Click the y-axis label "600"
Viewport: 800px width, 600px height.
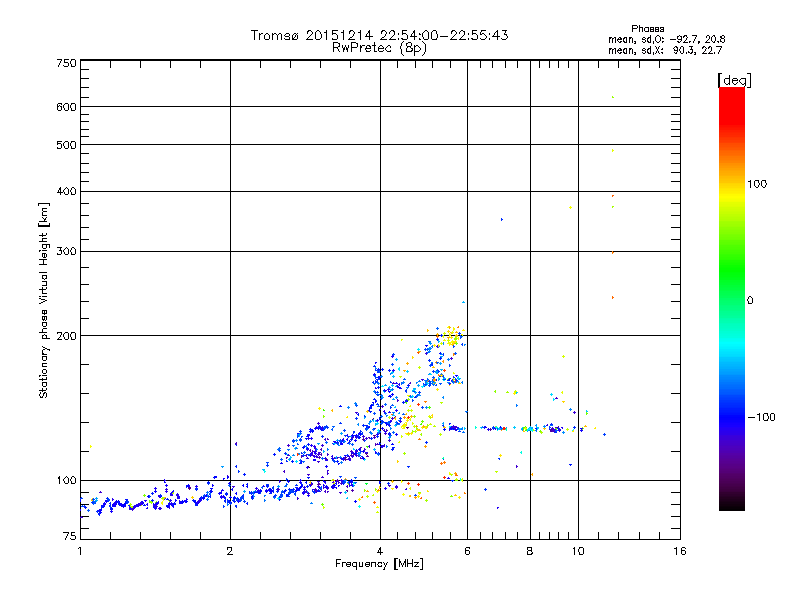click(66, 107)
